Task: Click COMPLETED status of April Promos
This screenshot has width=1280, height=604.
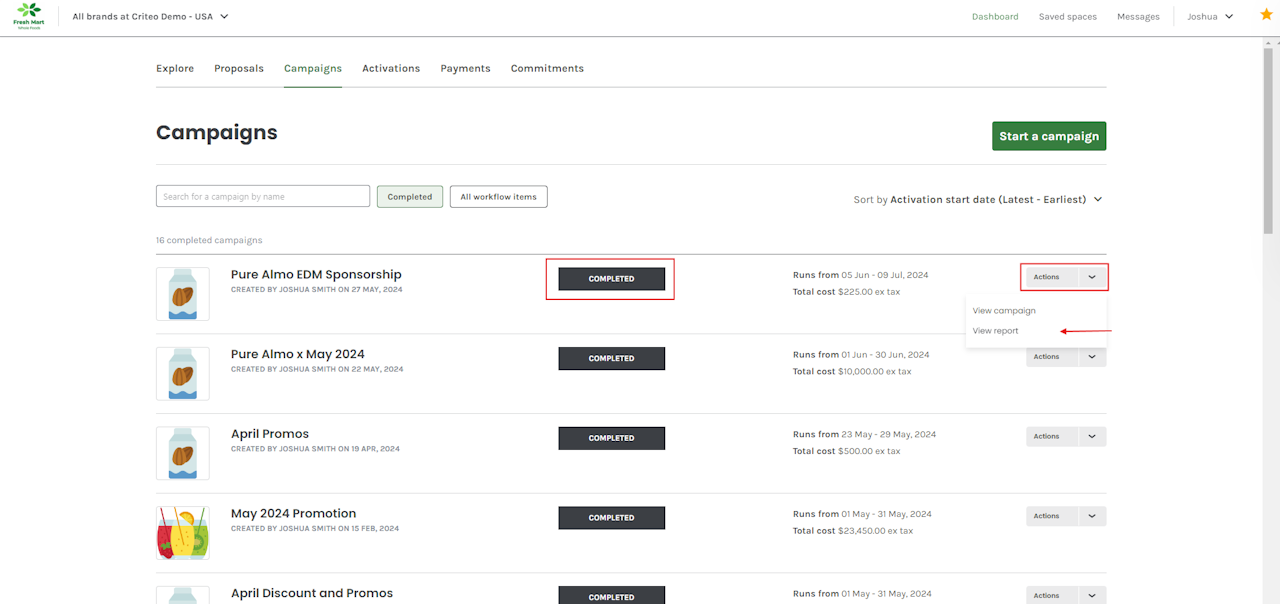Action: 611,438
